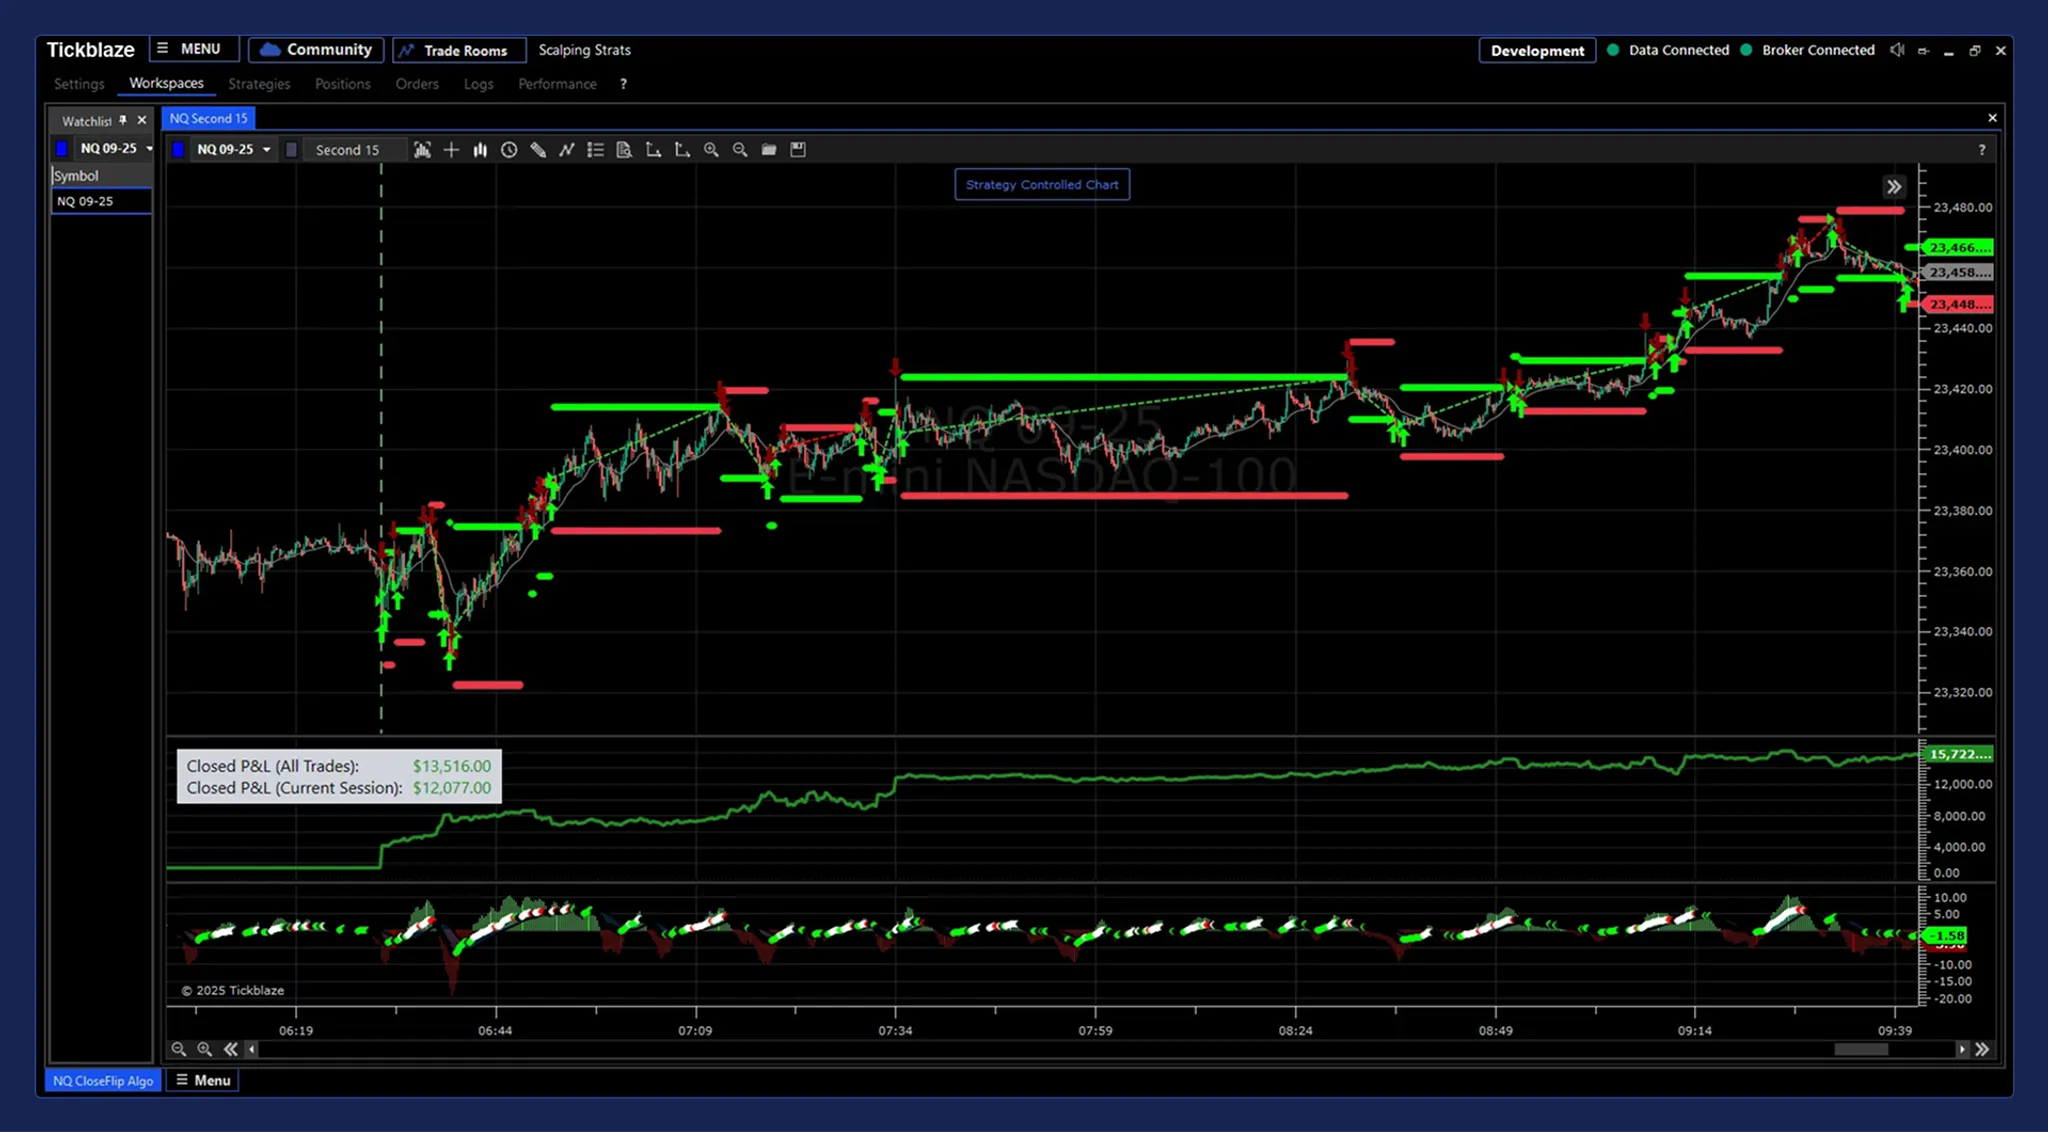Screen dimensions: 2048x1132
Task: Click the clock session icon in chart toolbar
Action: [x=509, y=150]
